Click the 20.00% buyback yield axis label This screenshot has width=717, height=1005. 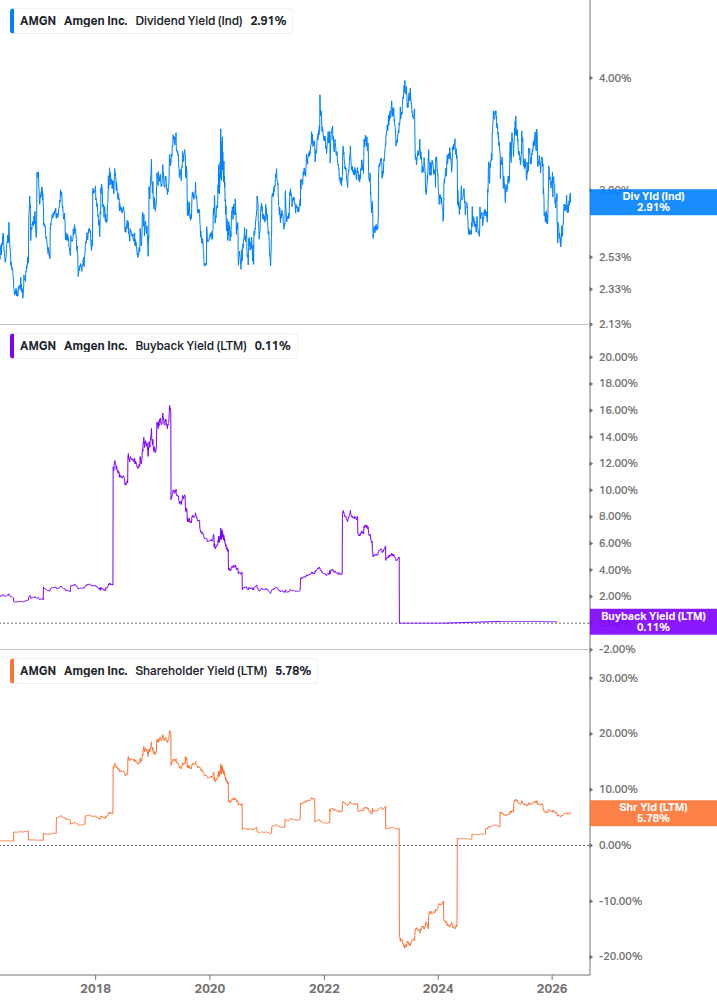[618, 357]
